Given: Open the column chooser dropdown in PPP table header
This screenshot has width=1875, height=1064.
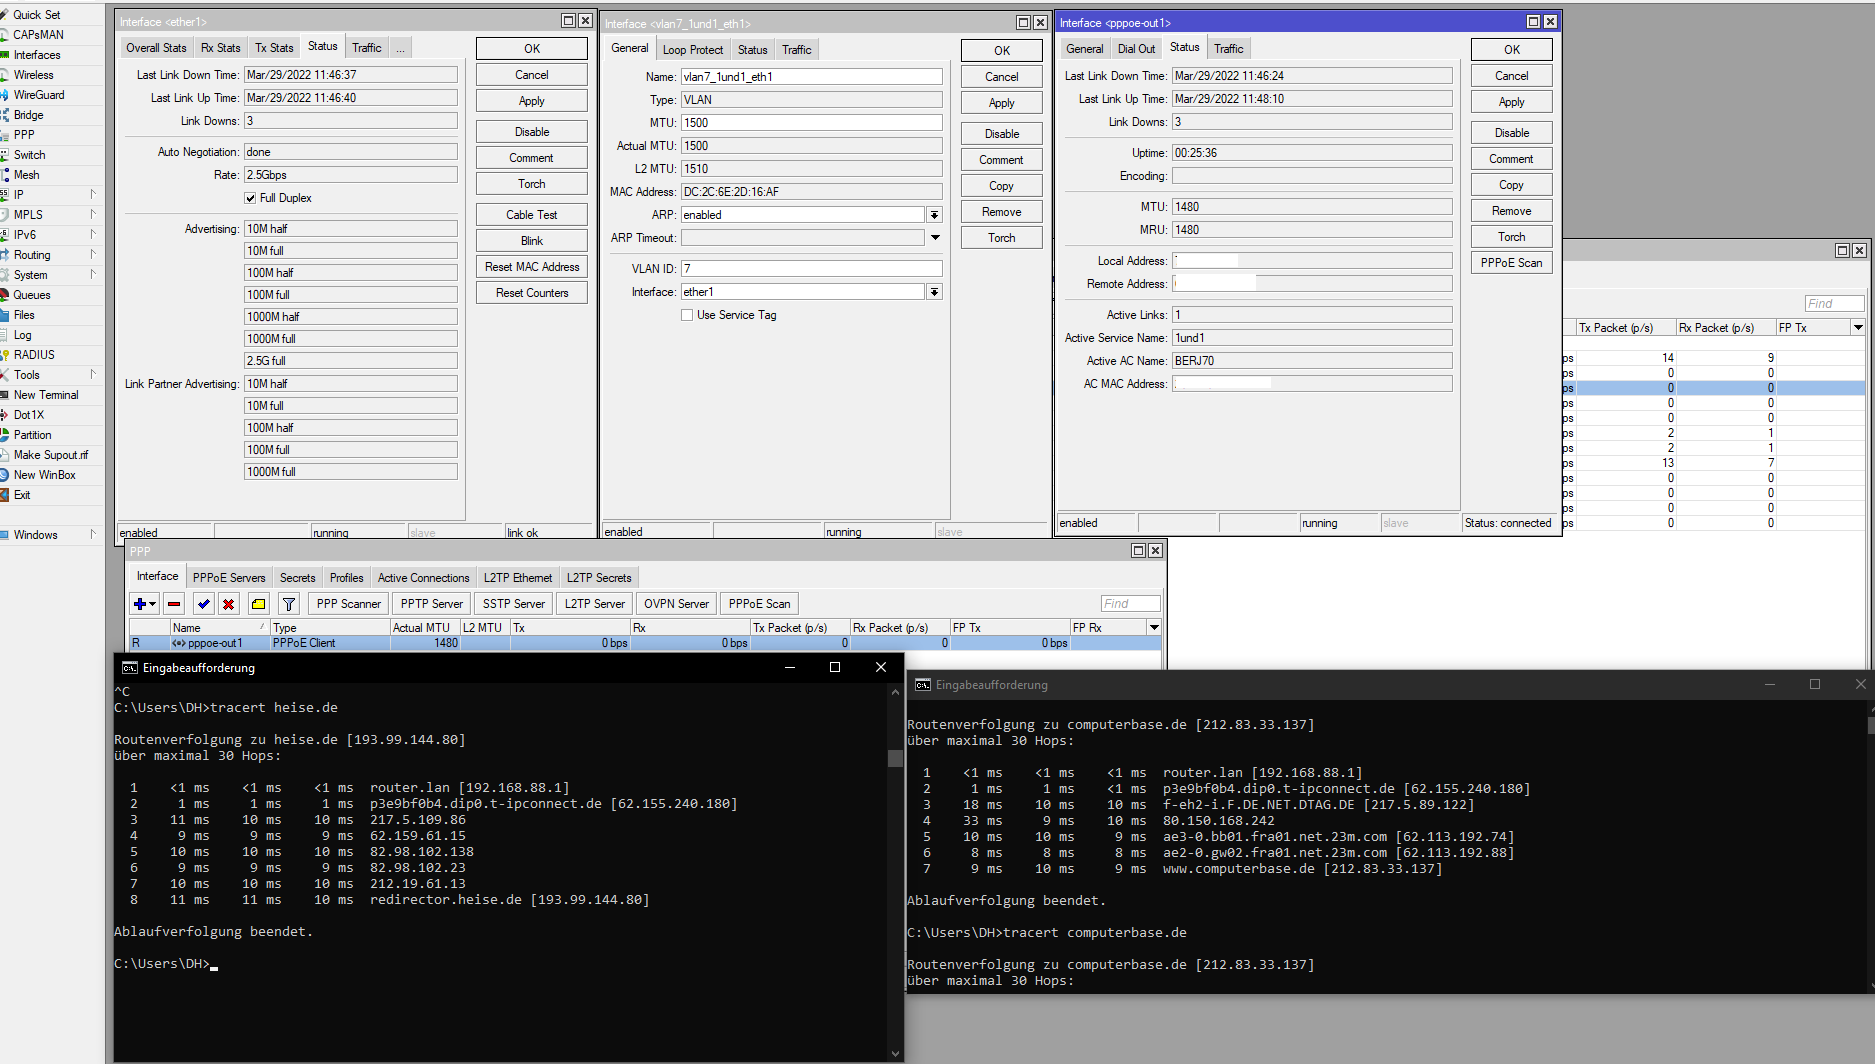Looking at the screenshot, I should 1154,627.
